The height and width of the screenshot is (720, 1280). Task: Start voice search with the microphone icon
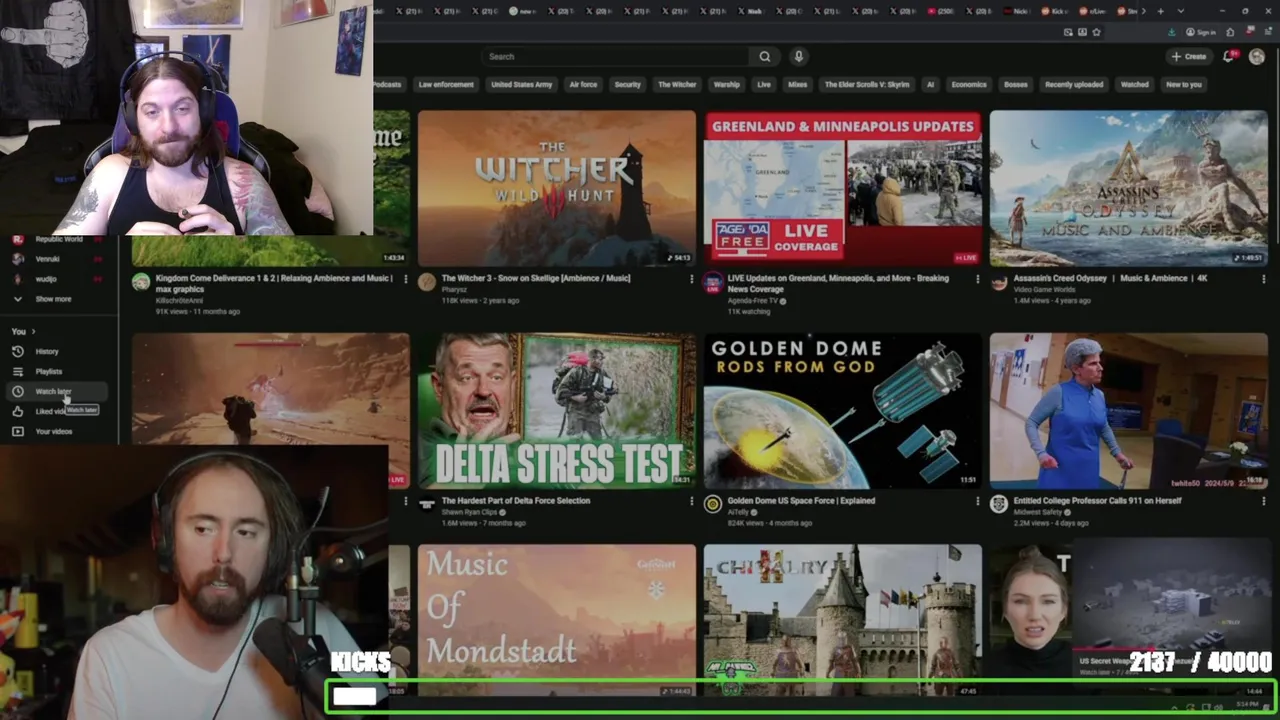pos(798,57)
